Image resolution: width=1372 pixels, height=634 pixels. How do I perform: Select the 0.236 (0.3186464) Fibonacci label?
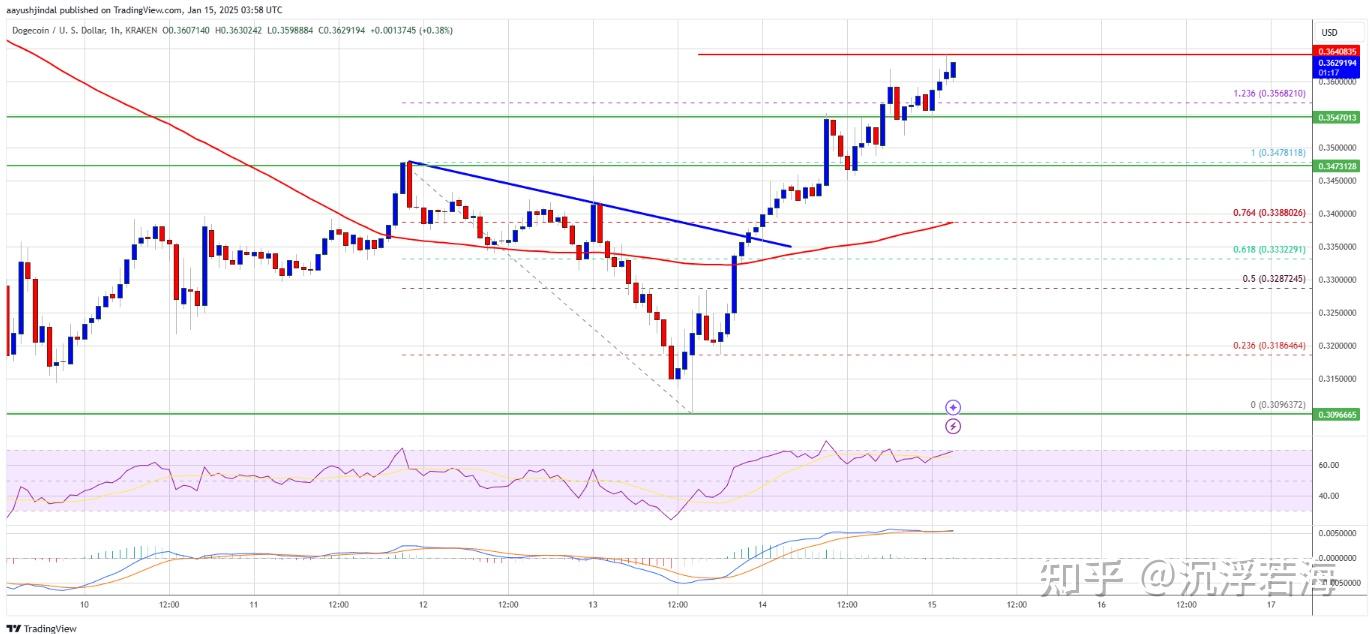point(1270,344)
